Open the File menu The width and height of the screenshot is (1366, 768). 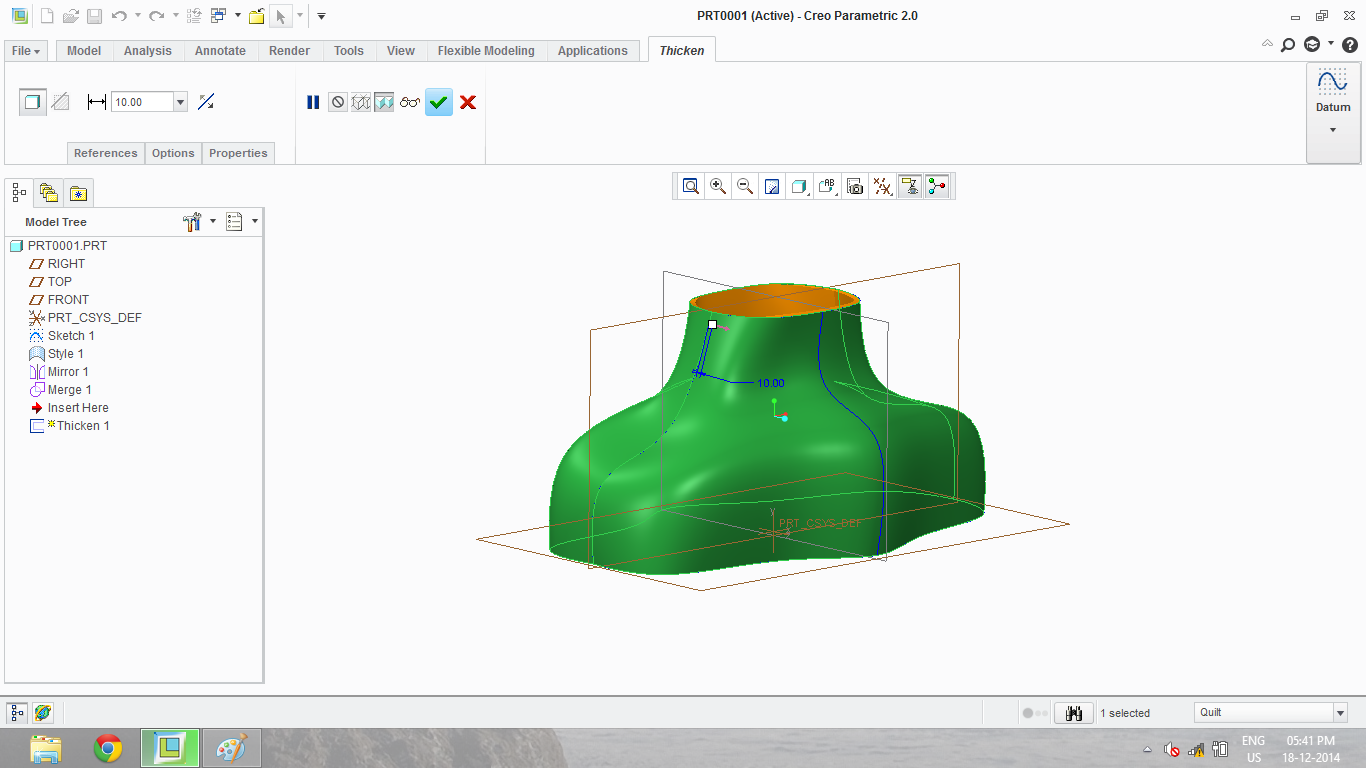pyautogui.click(x=26, y=51)
